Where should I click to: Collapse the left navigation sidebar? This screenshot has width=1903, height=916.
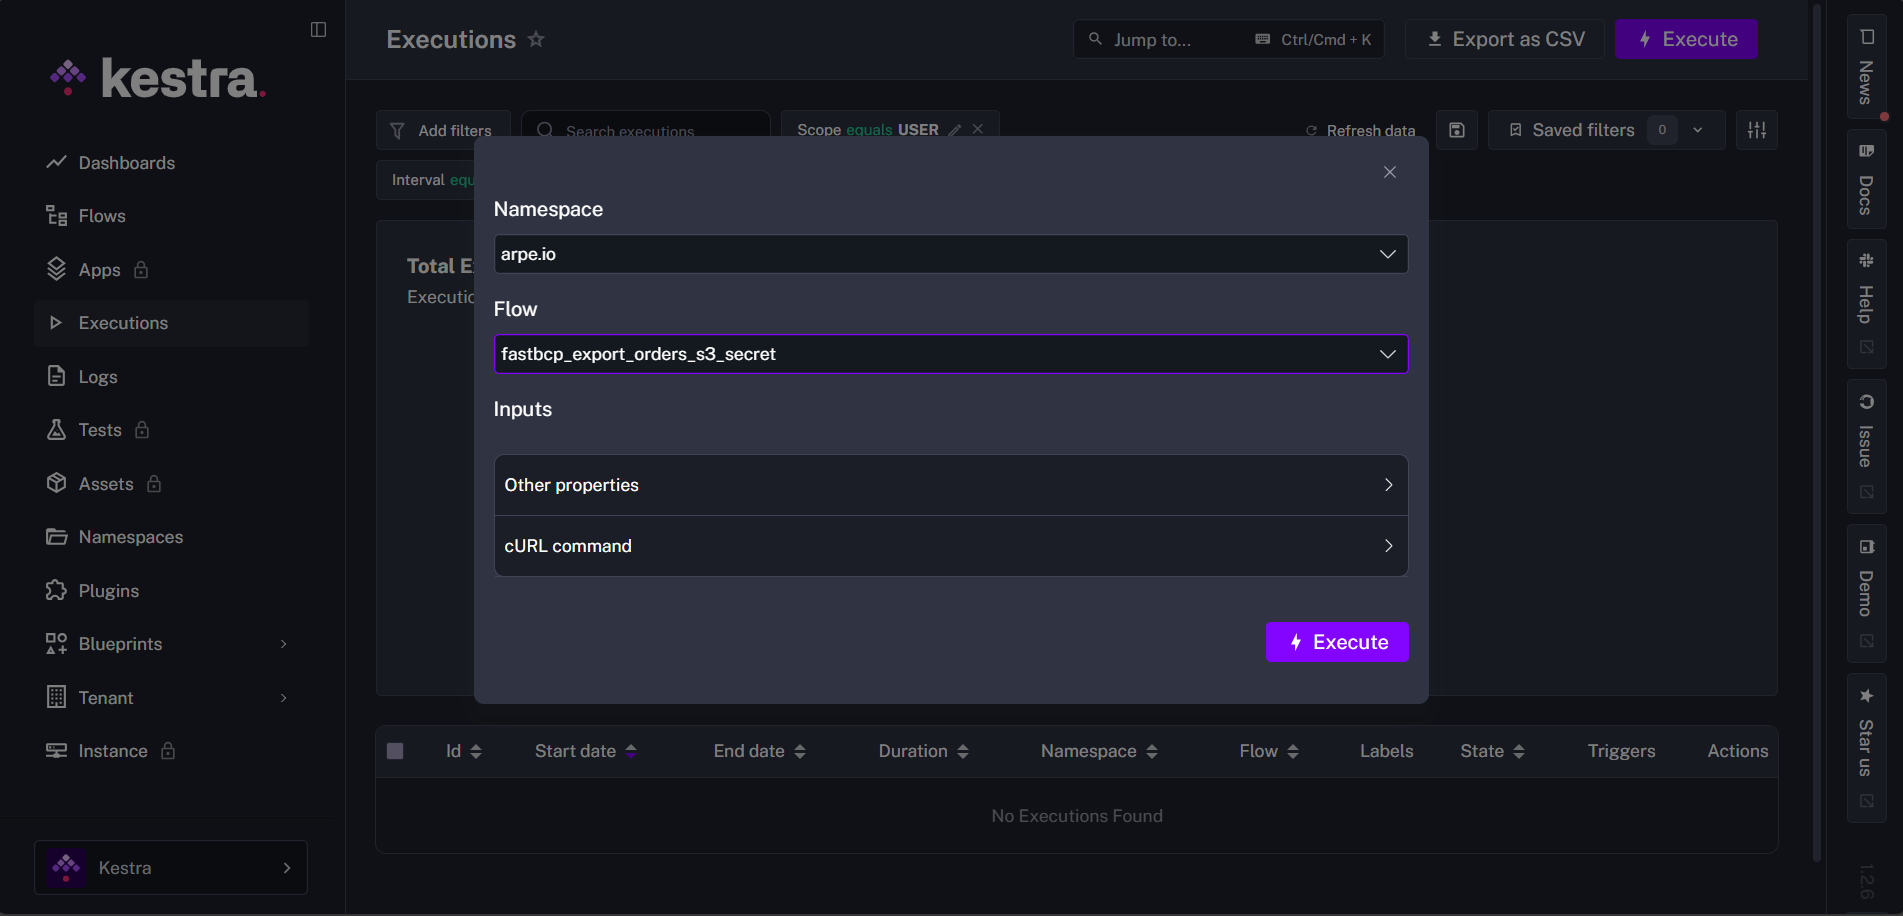318,29
